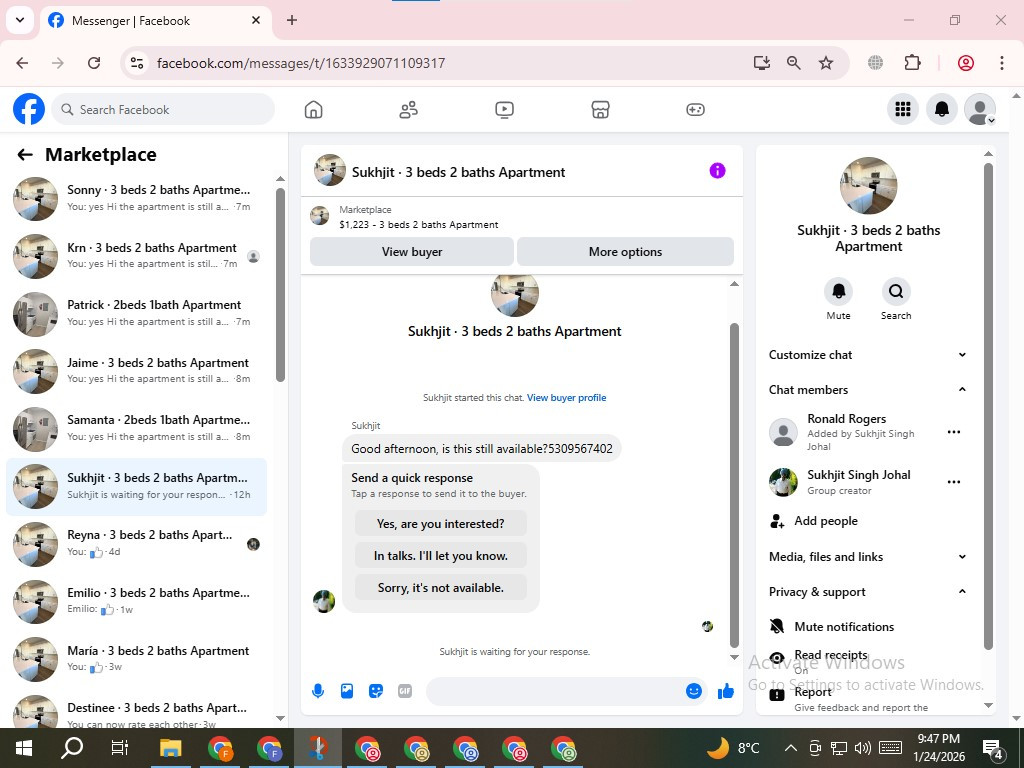Image resolution: width=1024 pixels, height=768 pixels.
Task: Click Search icon in chat details panel
Action: tap(896, 291)
